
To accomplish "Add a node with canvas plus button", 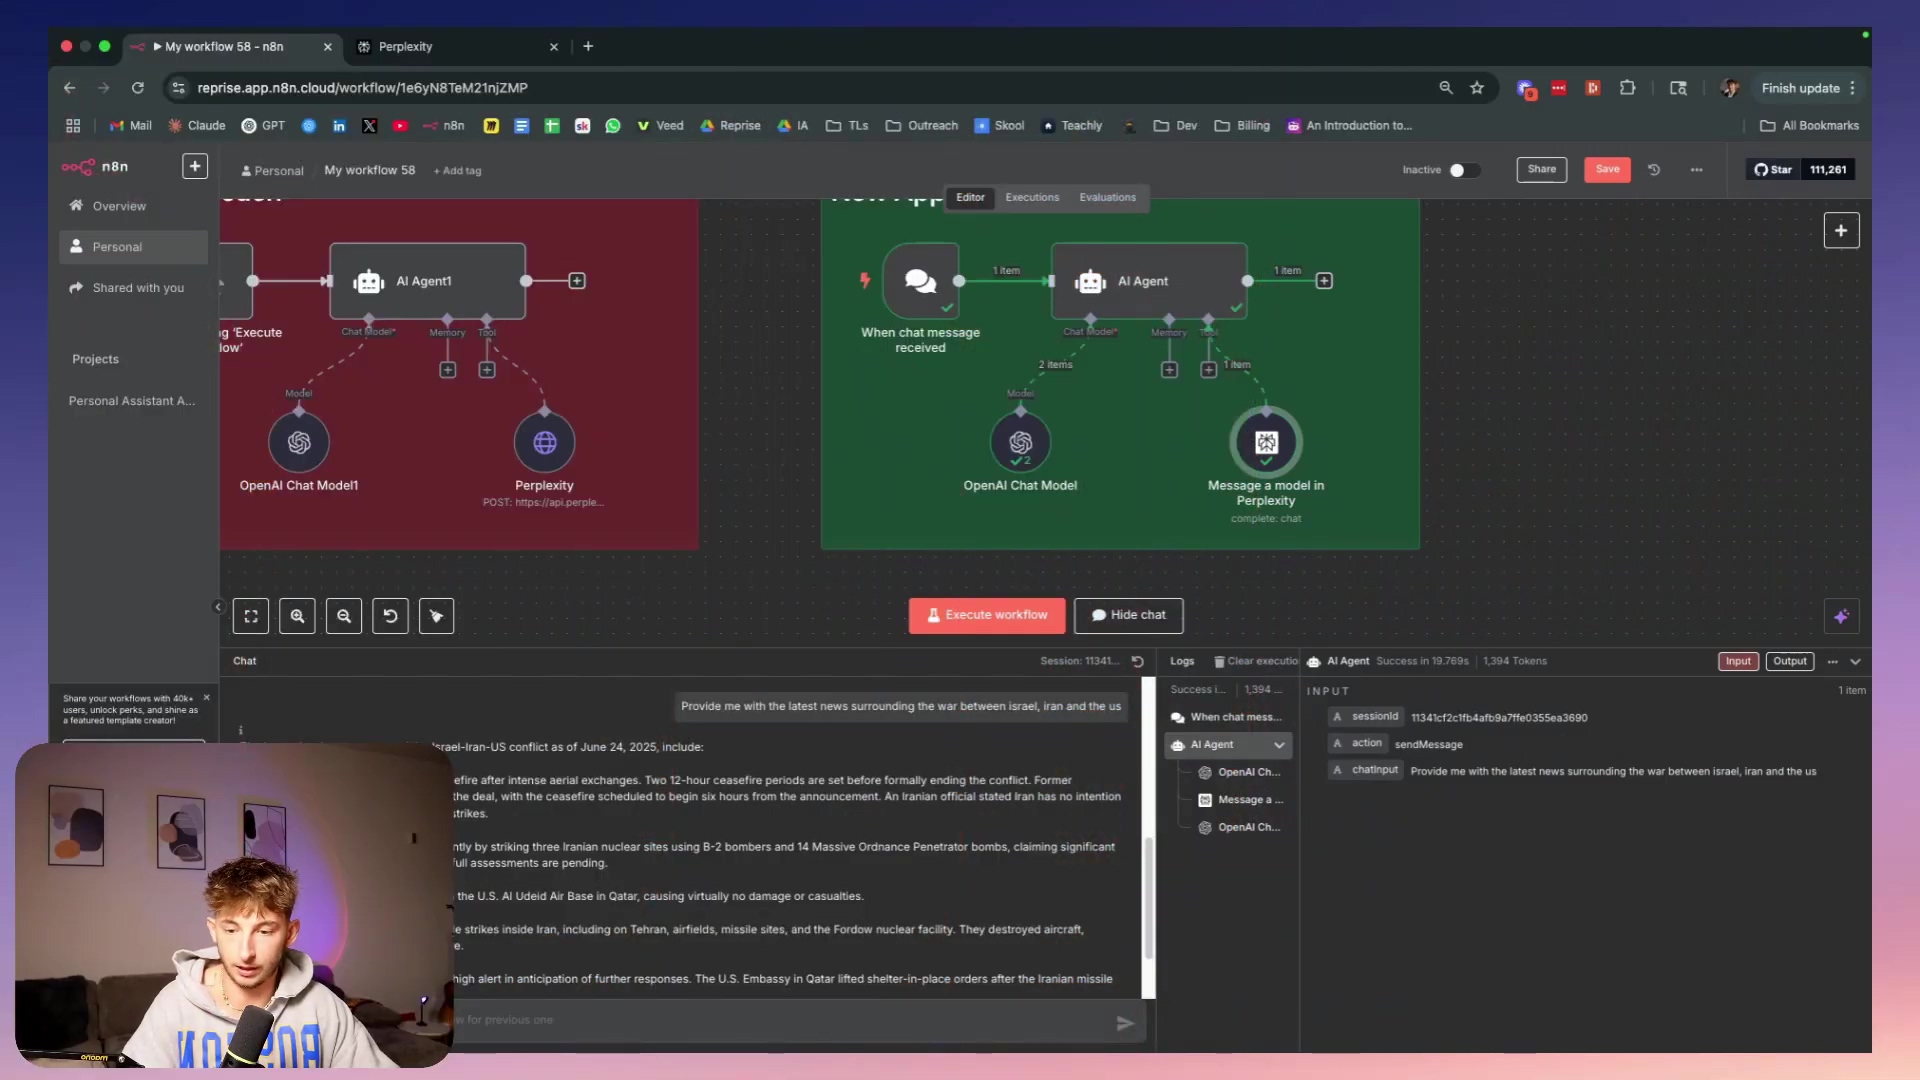I will (1841, 231).
